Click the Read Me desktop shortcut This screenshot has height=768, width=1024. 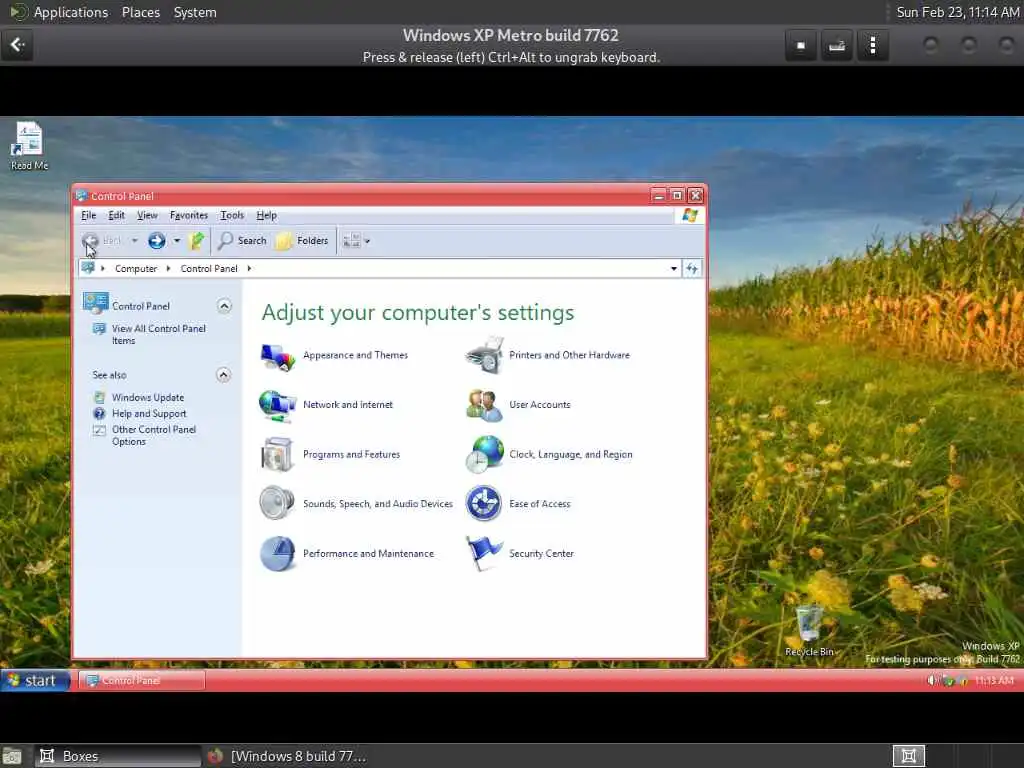click(x=29, y=146)
